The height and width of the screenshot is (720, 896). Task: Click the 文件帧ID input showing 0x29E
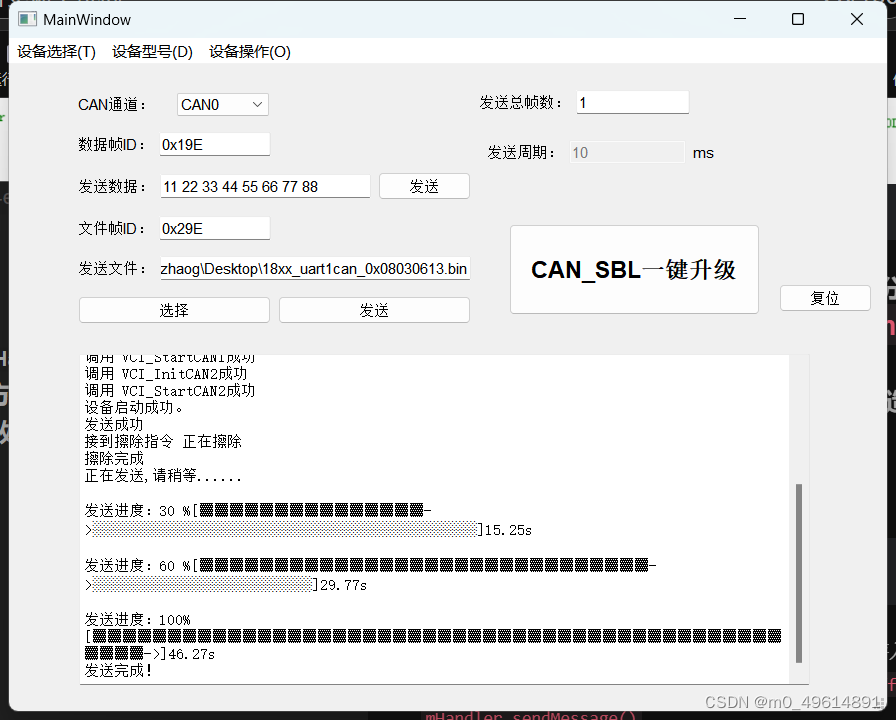[x=213, y=228]
